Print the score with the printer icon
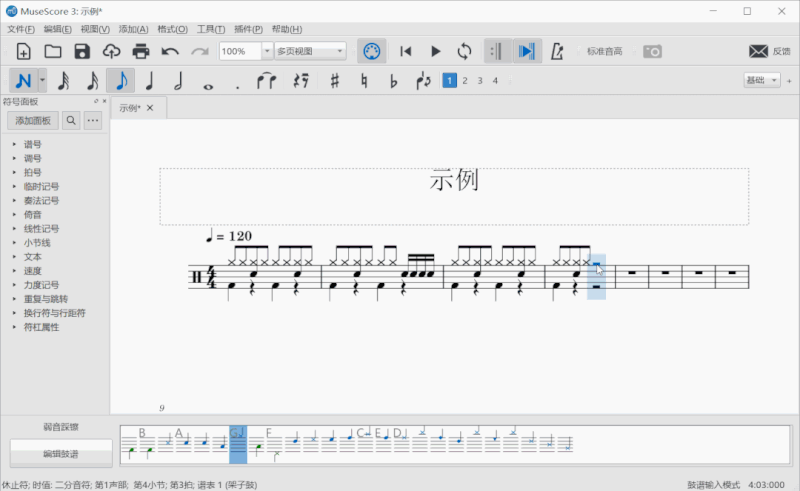The height and width of the screenshot is (491, 800). pos(141,51)
